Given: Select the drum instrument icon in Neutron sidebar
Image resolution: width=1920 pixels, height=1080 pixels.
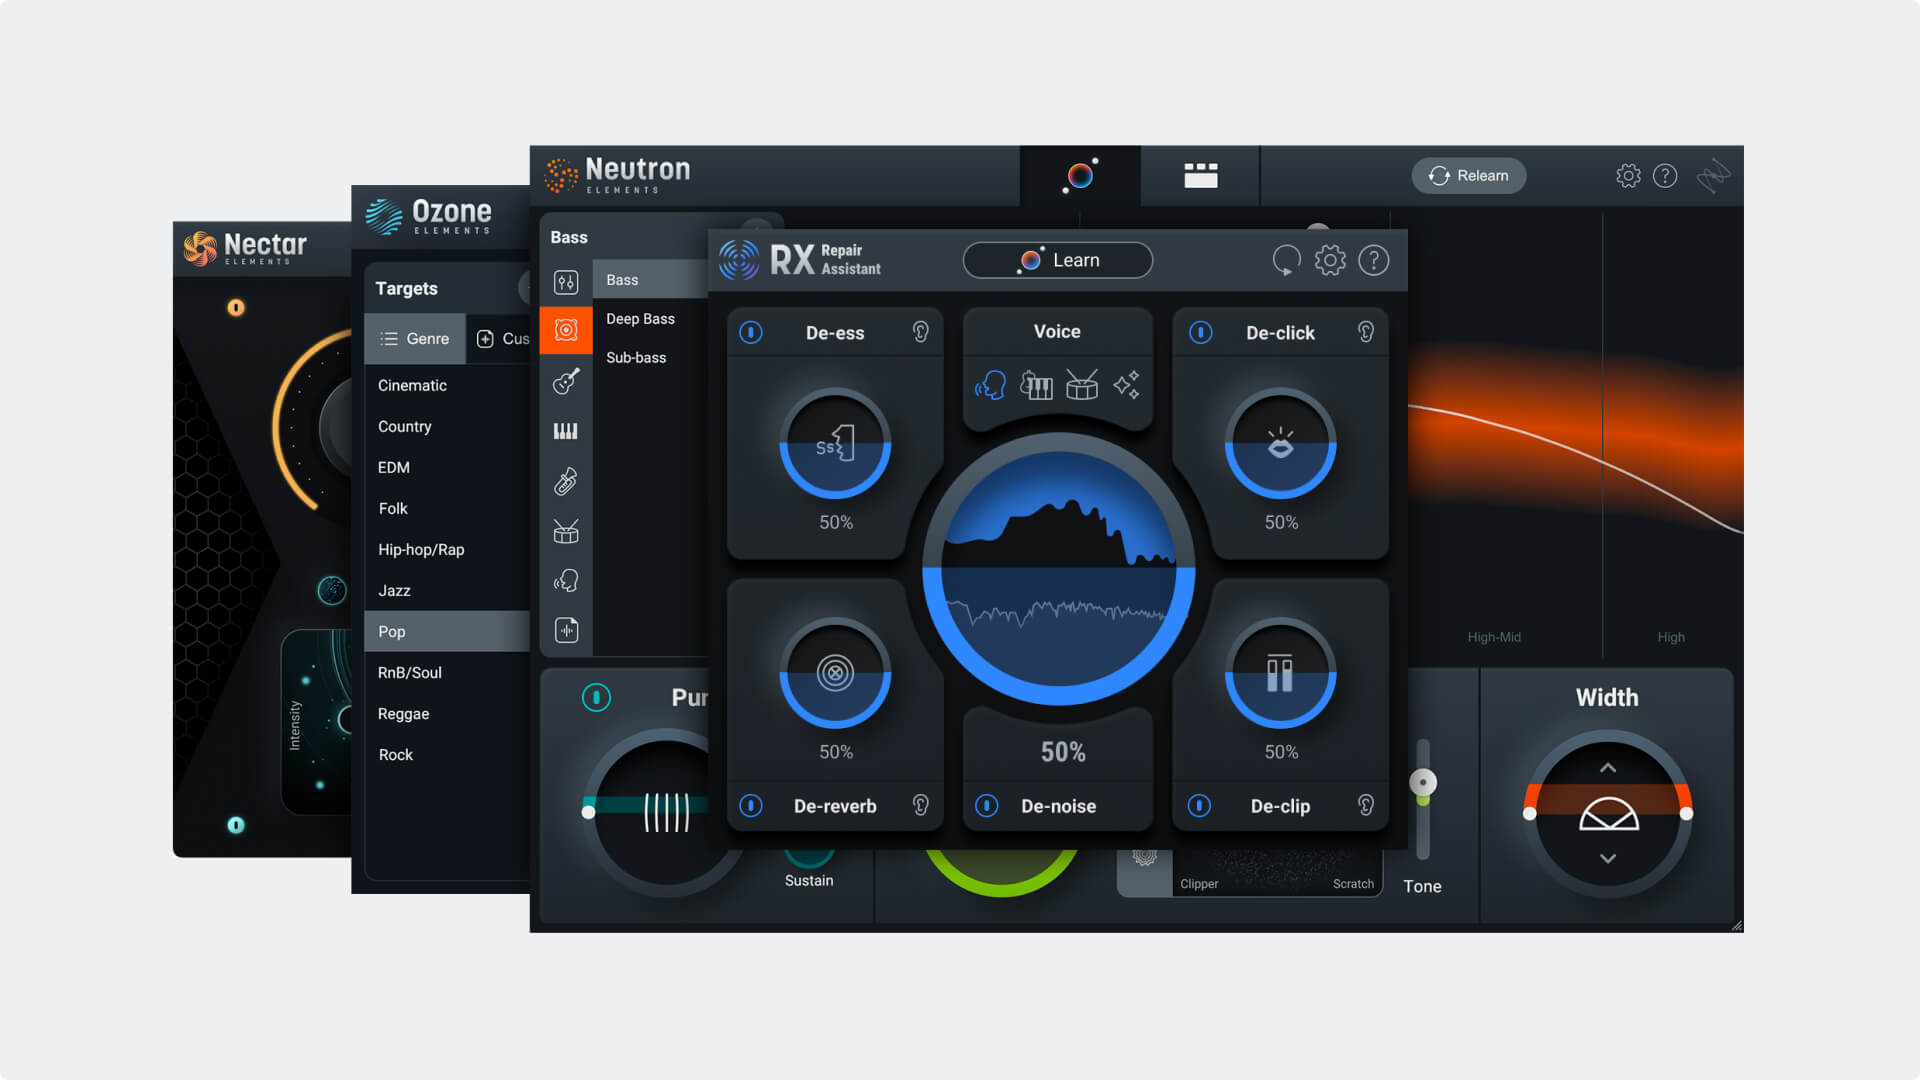Looking at the screenshot, I should tap(566, 531).
